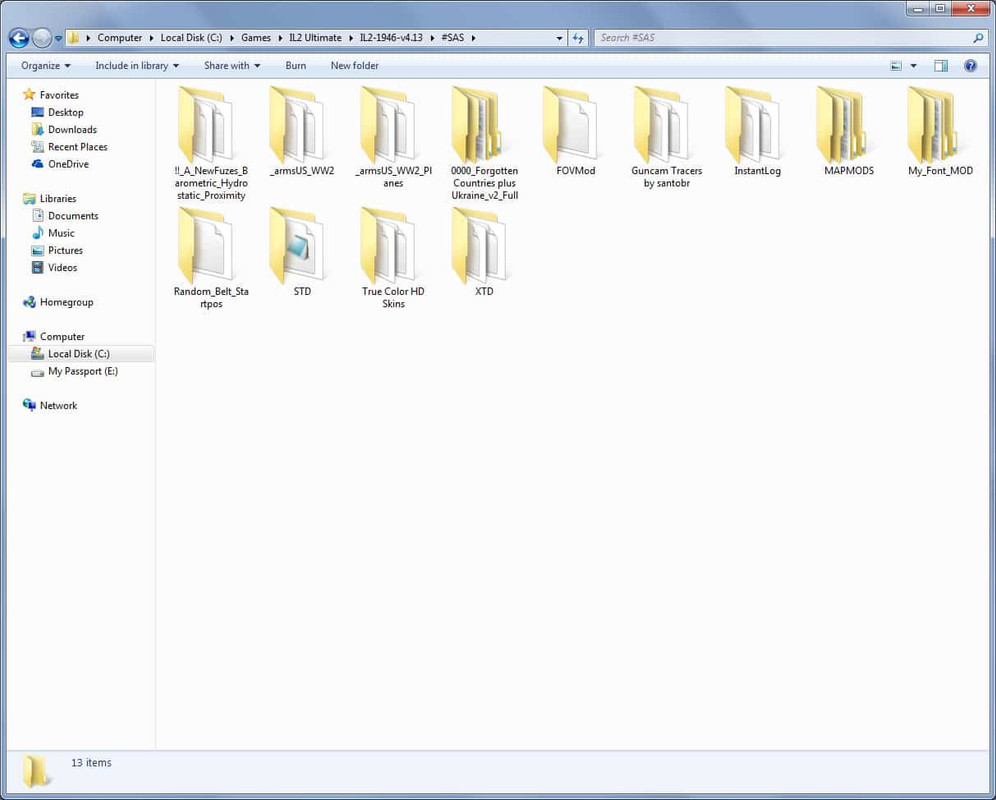Select the _armsUS_WW2 folder icon
The image size is (996, 800).
coord(297,124)
